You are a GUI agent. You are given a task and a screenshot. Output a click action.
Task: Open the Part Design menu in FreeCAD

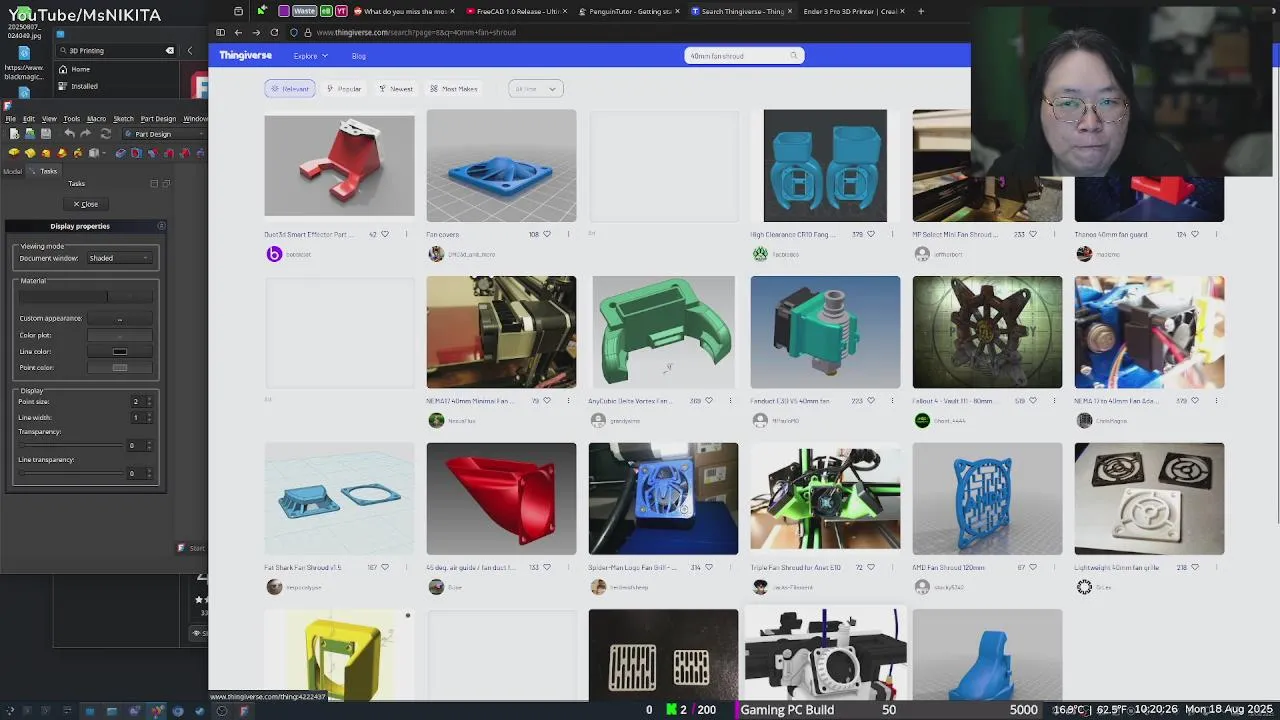(x=158, y=119)
